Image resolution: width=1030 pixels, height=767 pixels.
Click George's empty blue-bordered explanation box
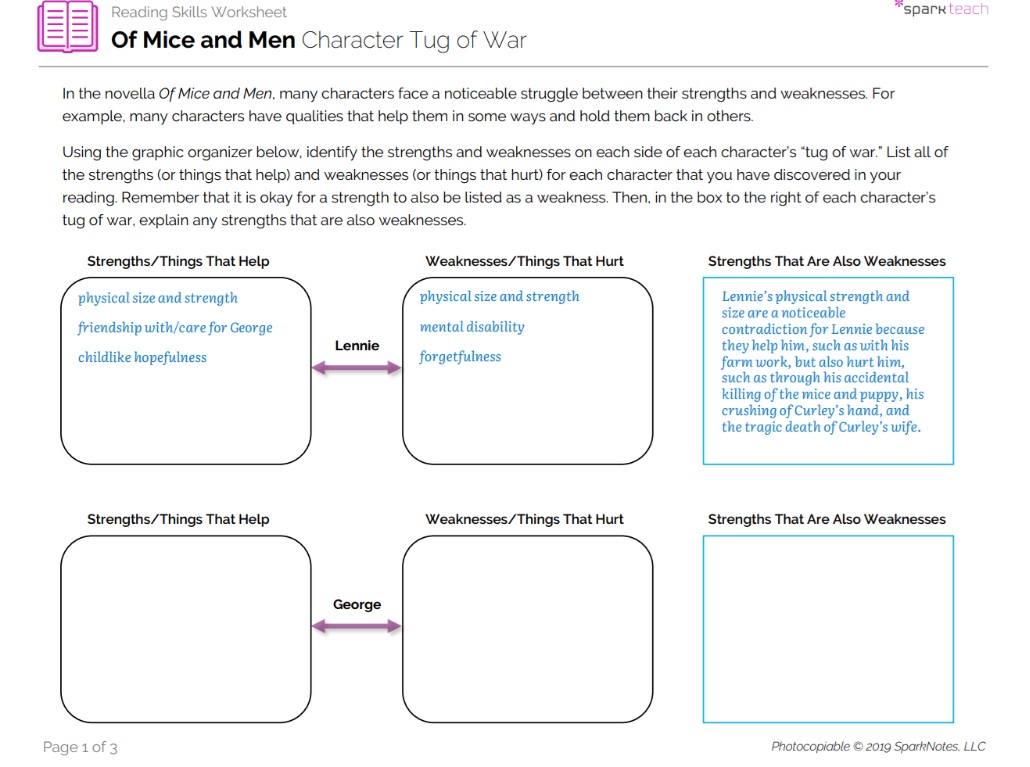827,628
